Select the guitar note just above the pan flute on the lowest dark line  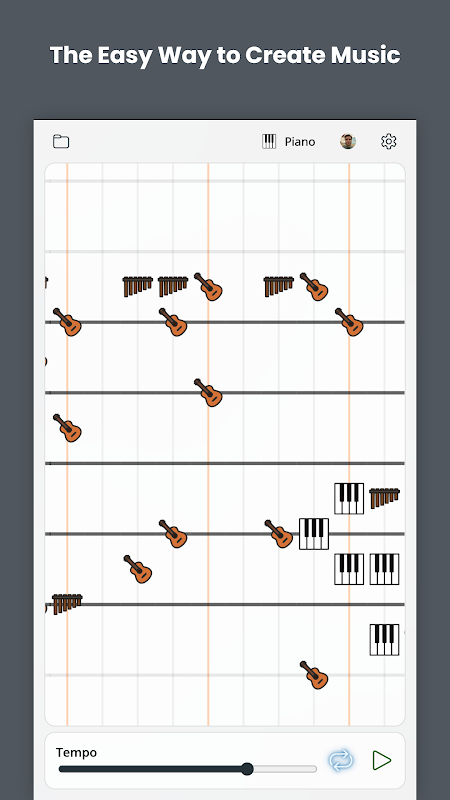[x=138, y=569]
